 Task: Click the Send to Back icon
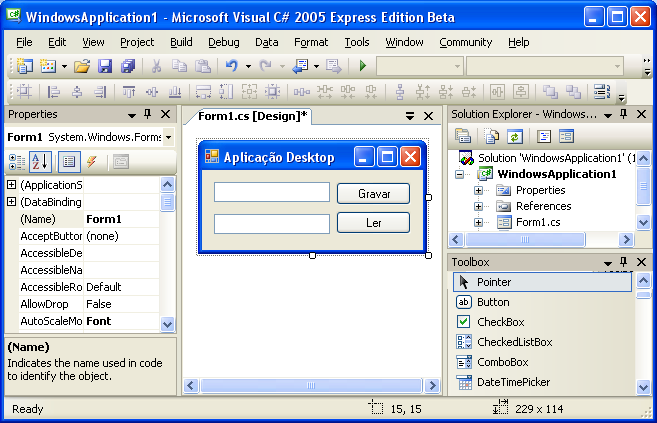[573, 91]
